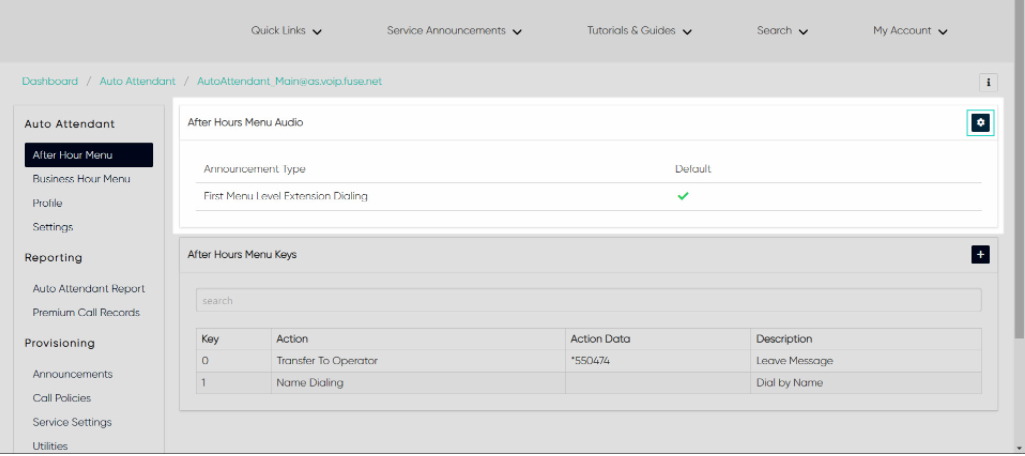Click the After Hours Menu Audio heading

click(x=245, y=122)
